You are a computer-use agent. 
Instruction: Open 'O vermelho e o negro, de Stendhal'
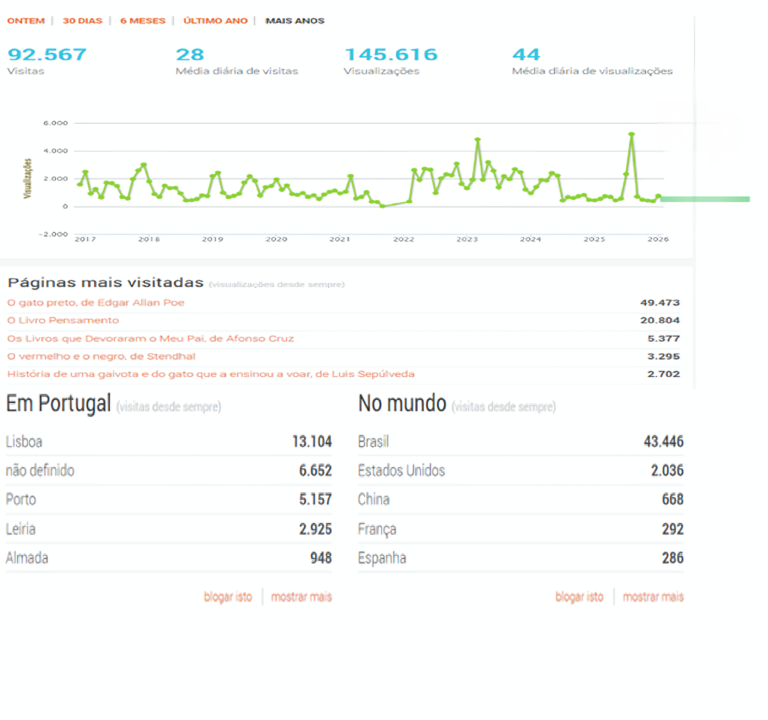coord(101,356)
